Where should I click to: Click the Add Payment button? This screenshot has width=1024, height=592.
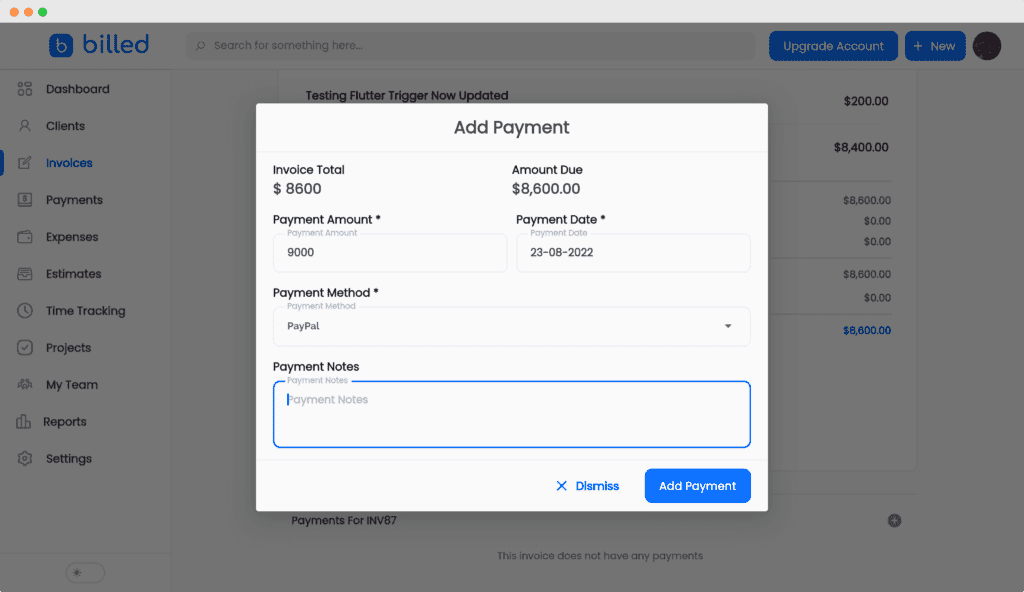tap(697, 485)
